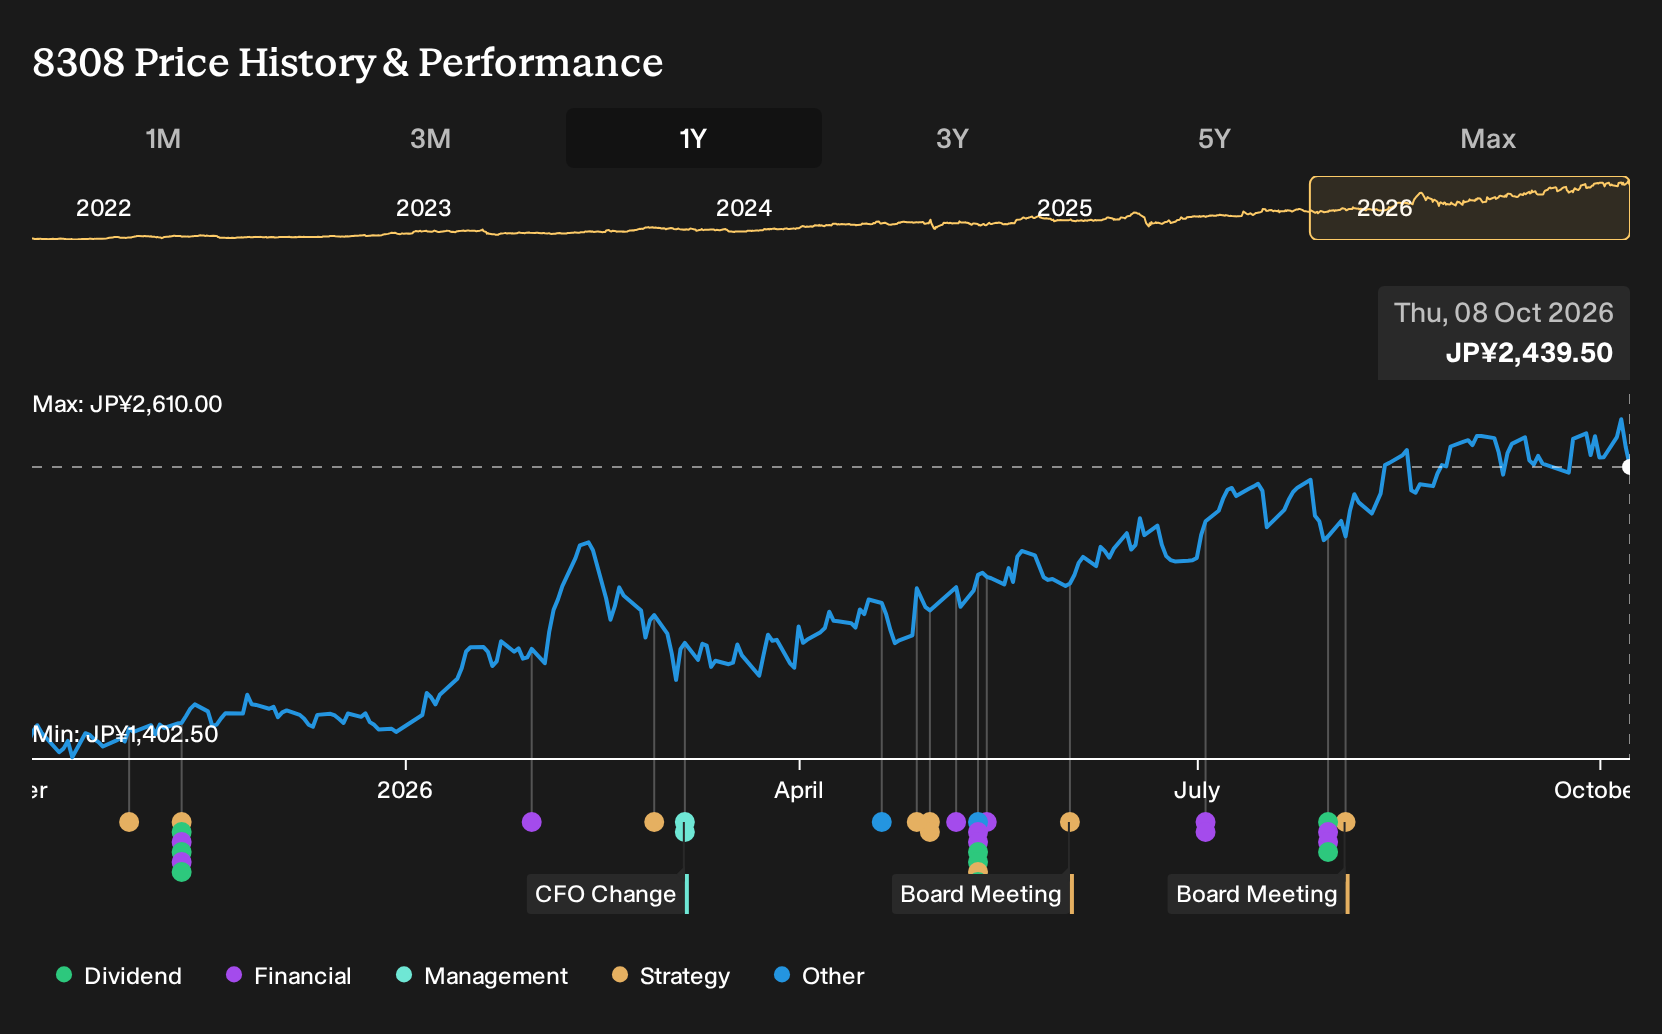The width and height of the screenshot is (1662, 1034).
Task: Select the active 1Y range tab
Action: coord(694,138)
